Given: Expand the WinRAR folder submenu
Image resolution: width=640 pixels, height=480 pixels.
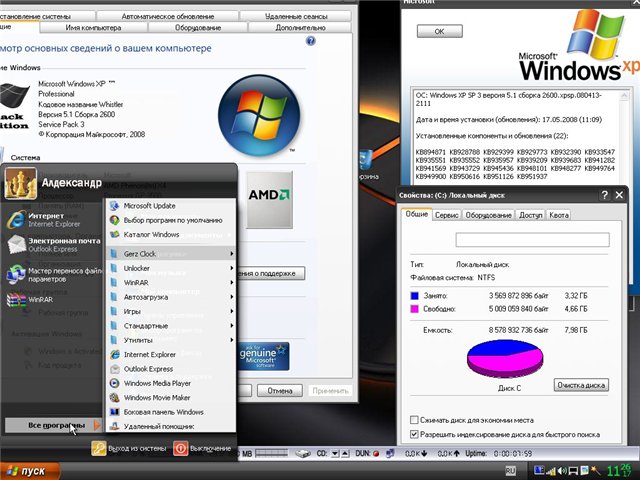Looking at the screenshot, I should (x=171, y=282).
